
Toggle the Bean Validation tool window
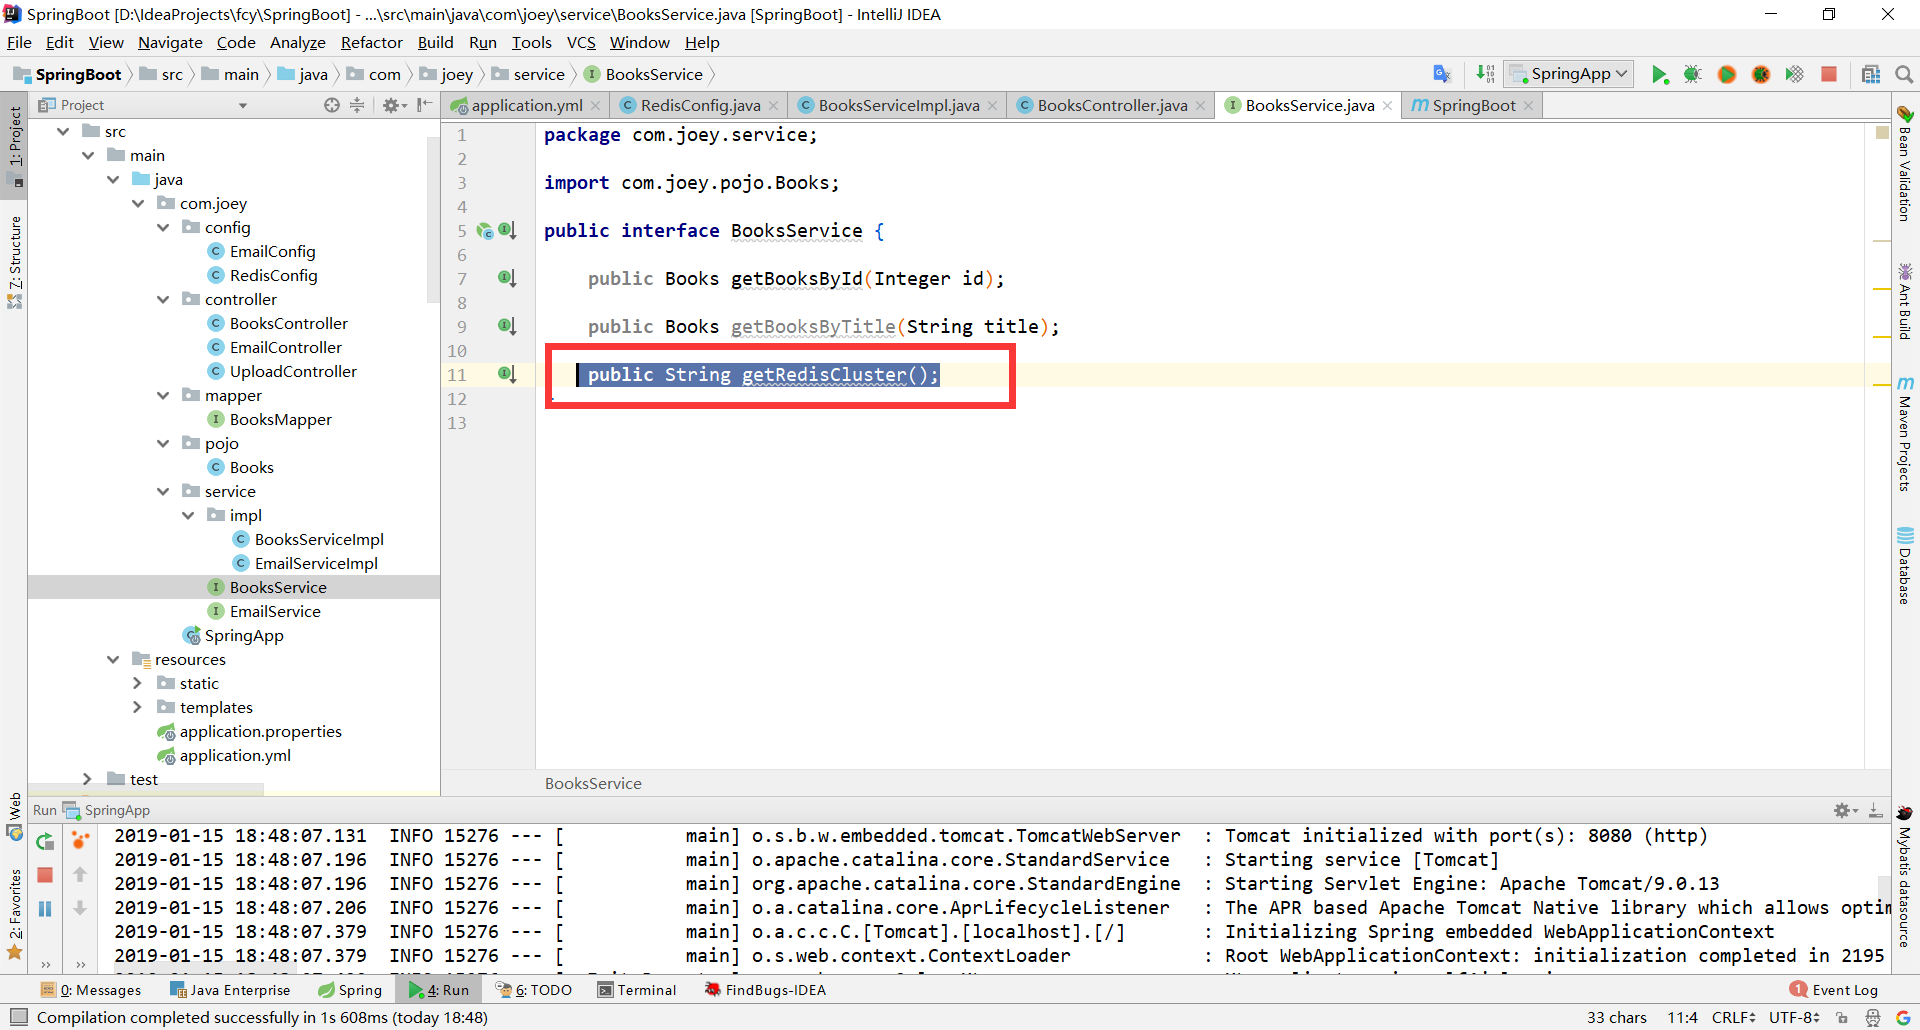pyautogui.click(x=1905, y=163)
